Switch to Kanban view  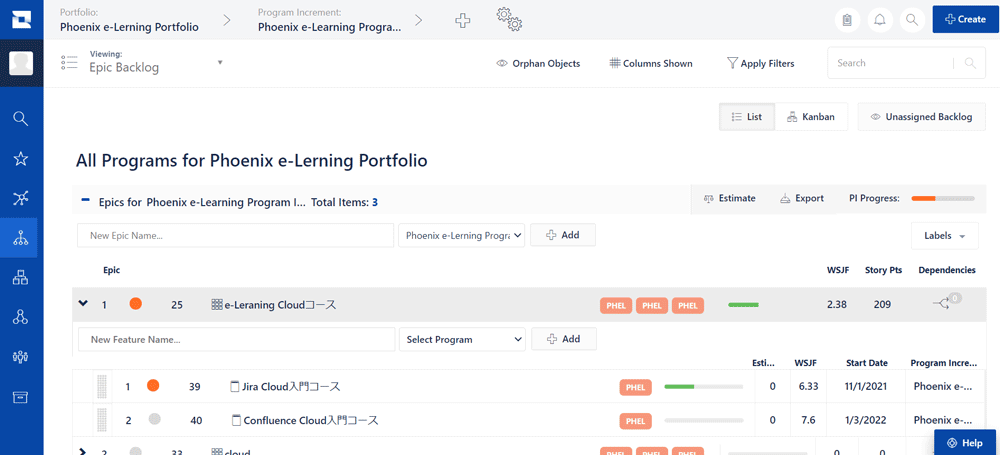pyautogui.click(x=811, y=117)
